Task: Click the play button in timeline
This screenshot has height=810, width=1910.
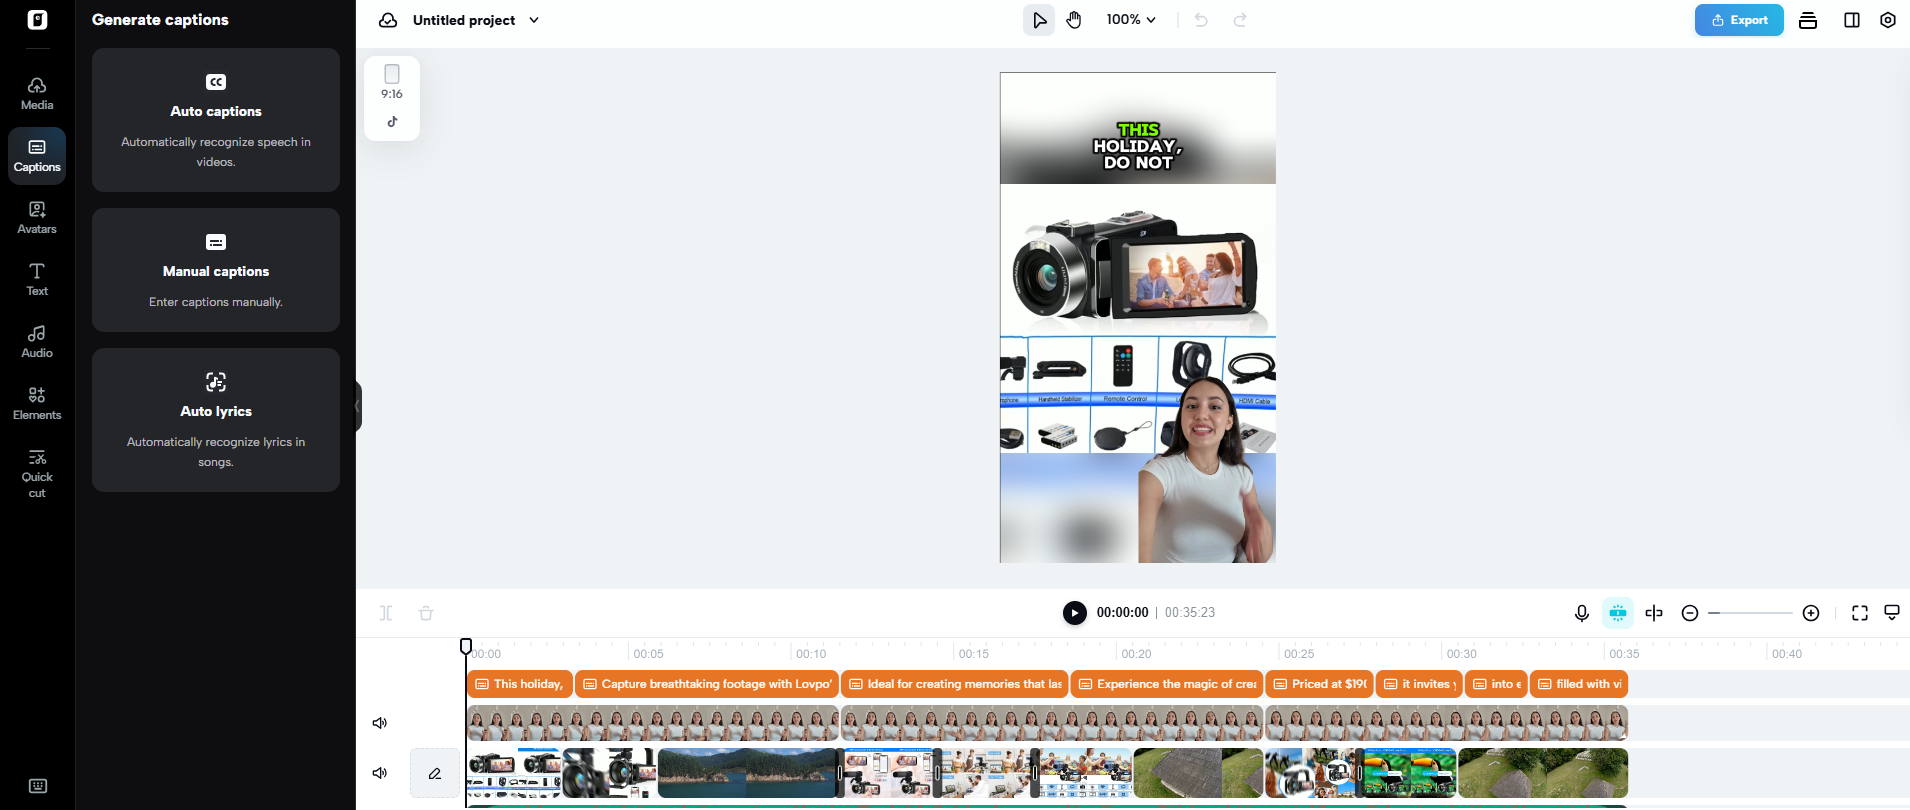Action: click(1074, 613)
